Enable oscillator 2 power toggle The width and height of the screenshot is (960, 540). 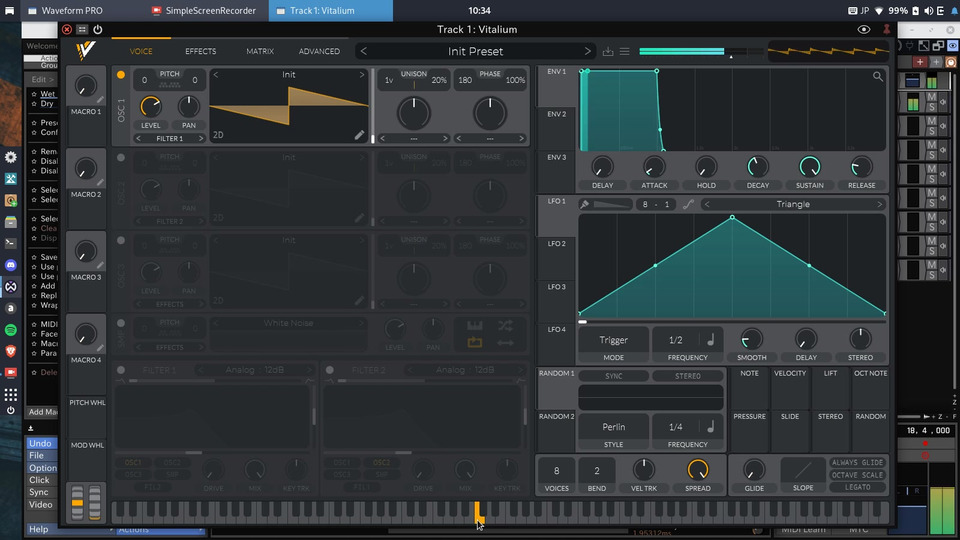click(121, 157)
